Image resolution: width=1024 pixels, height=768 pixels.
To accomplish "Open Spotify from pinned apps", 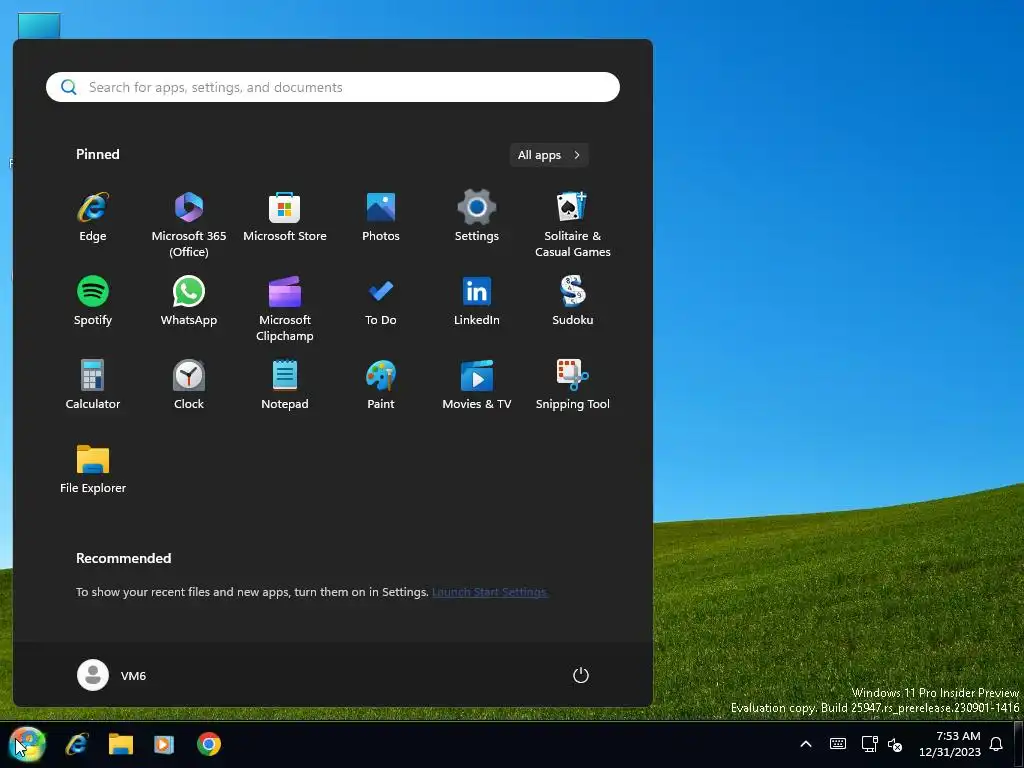I will [93, 300].
